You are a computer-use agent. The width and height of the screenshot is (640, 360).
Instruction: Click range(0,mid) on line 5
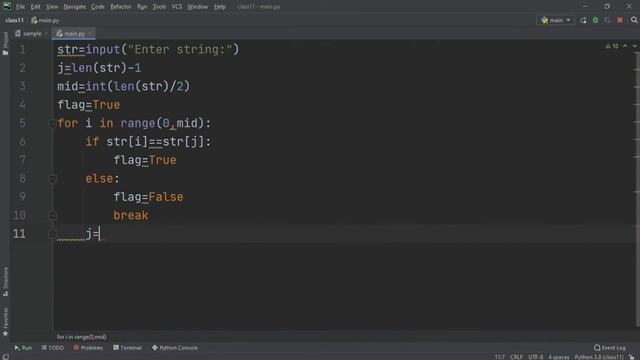pos(162,123)
